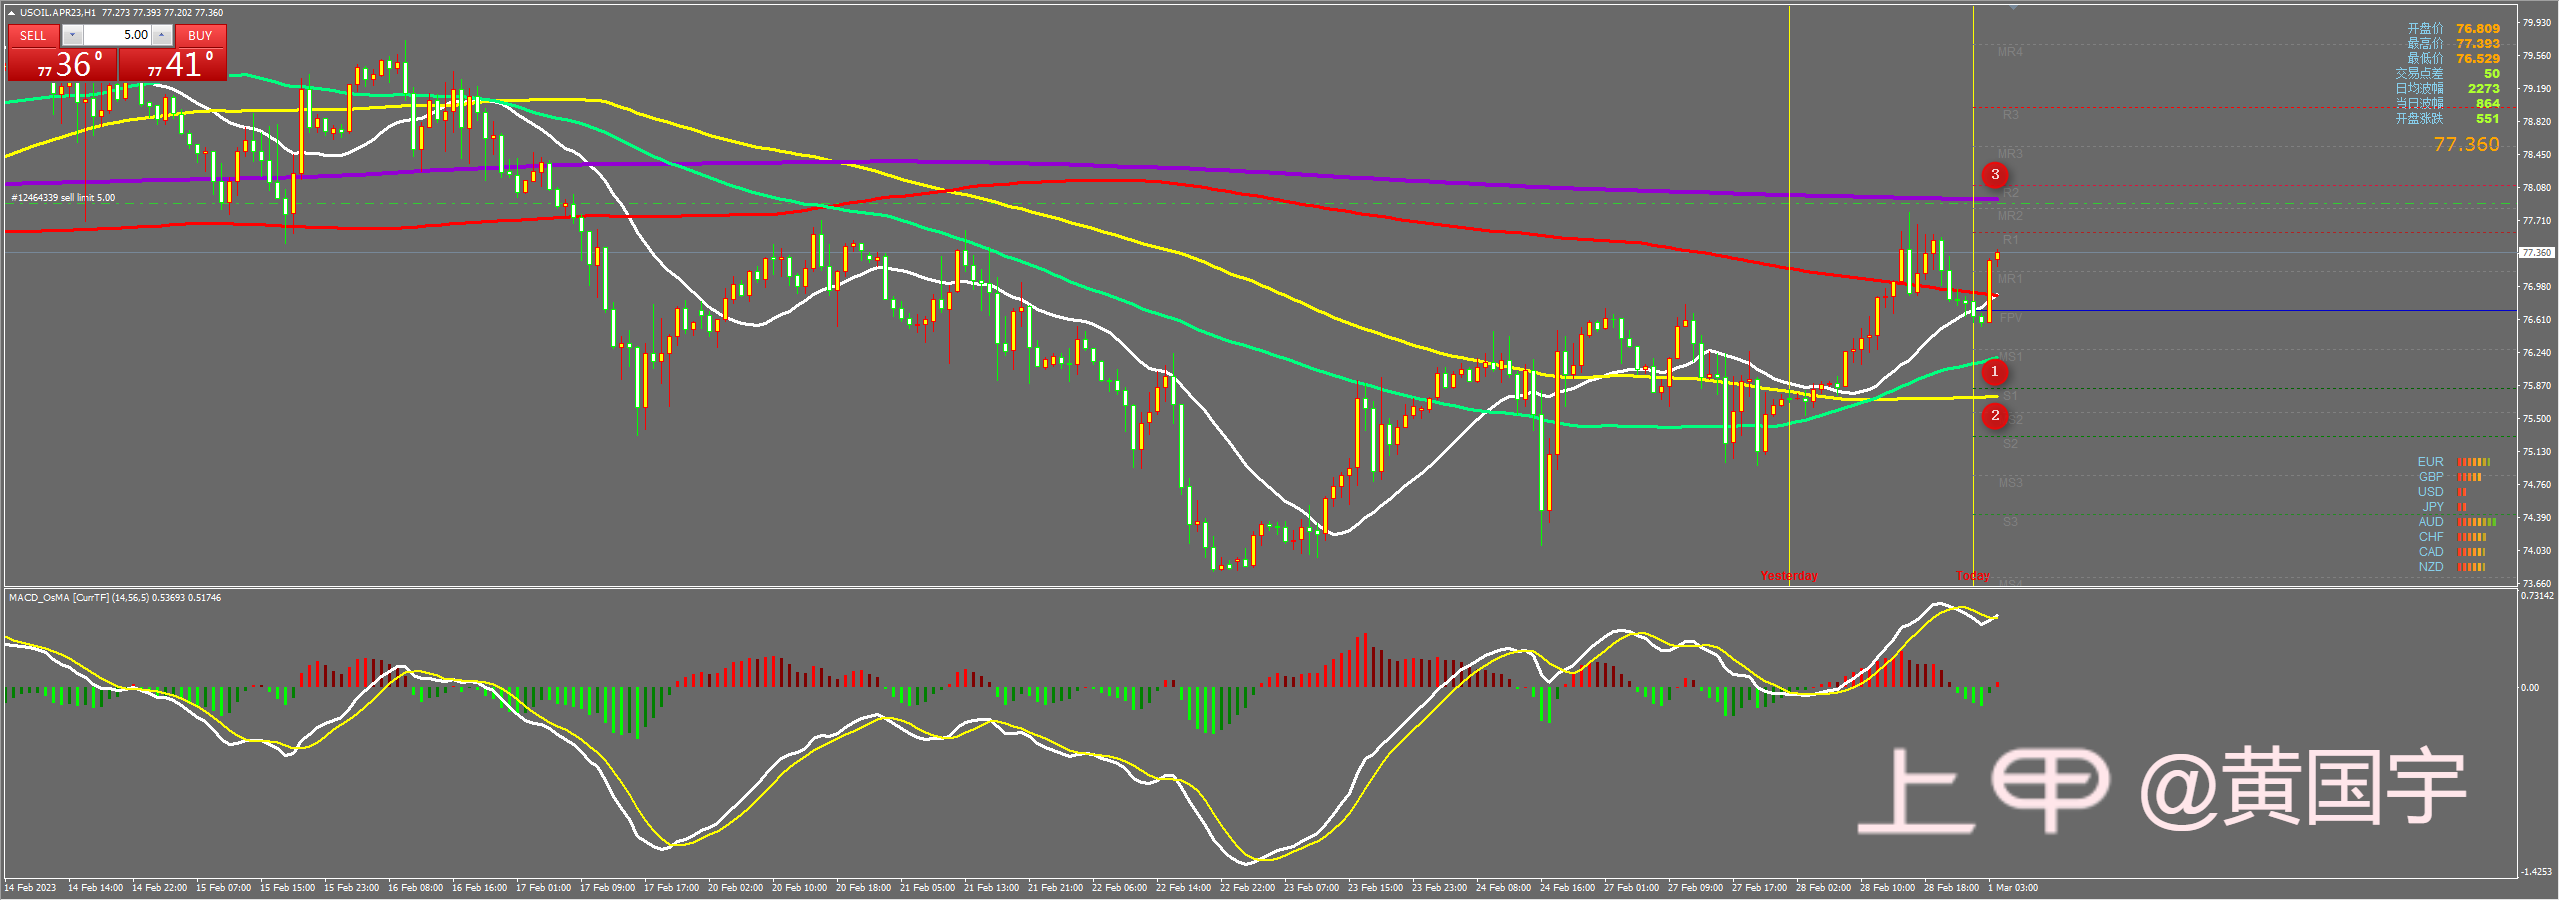Click the R3 pivot level label

(2011, 115)
